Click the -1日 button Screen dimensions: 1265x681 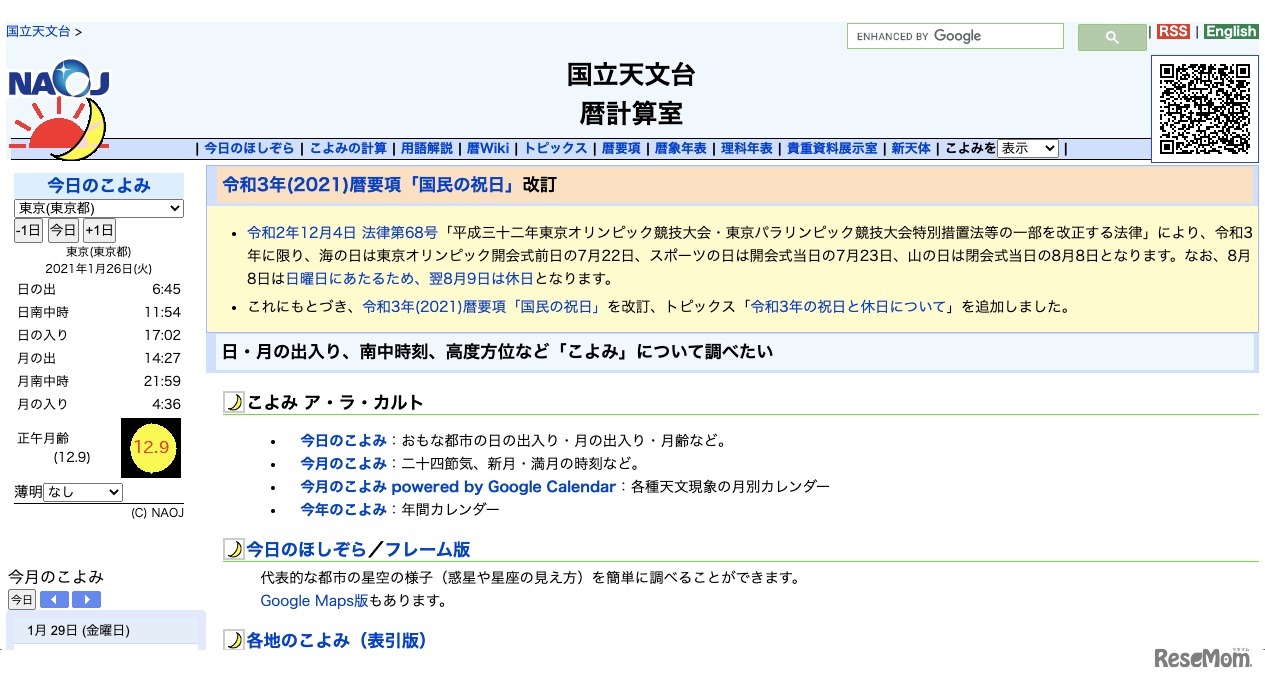point(28,231)
